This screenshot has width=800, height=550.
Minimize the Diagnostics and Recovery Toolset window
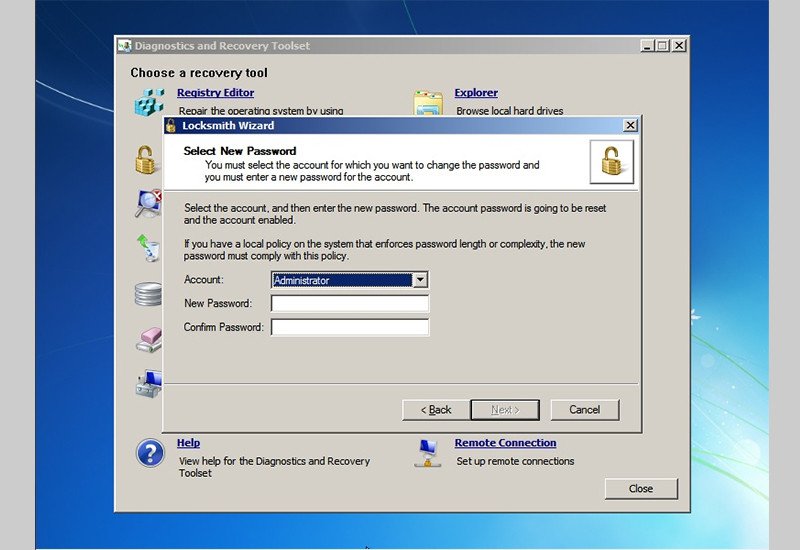648,46
